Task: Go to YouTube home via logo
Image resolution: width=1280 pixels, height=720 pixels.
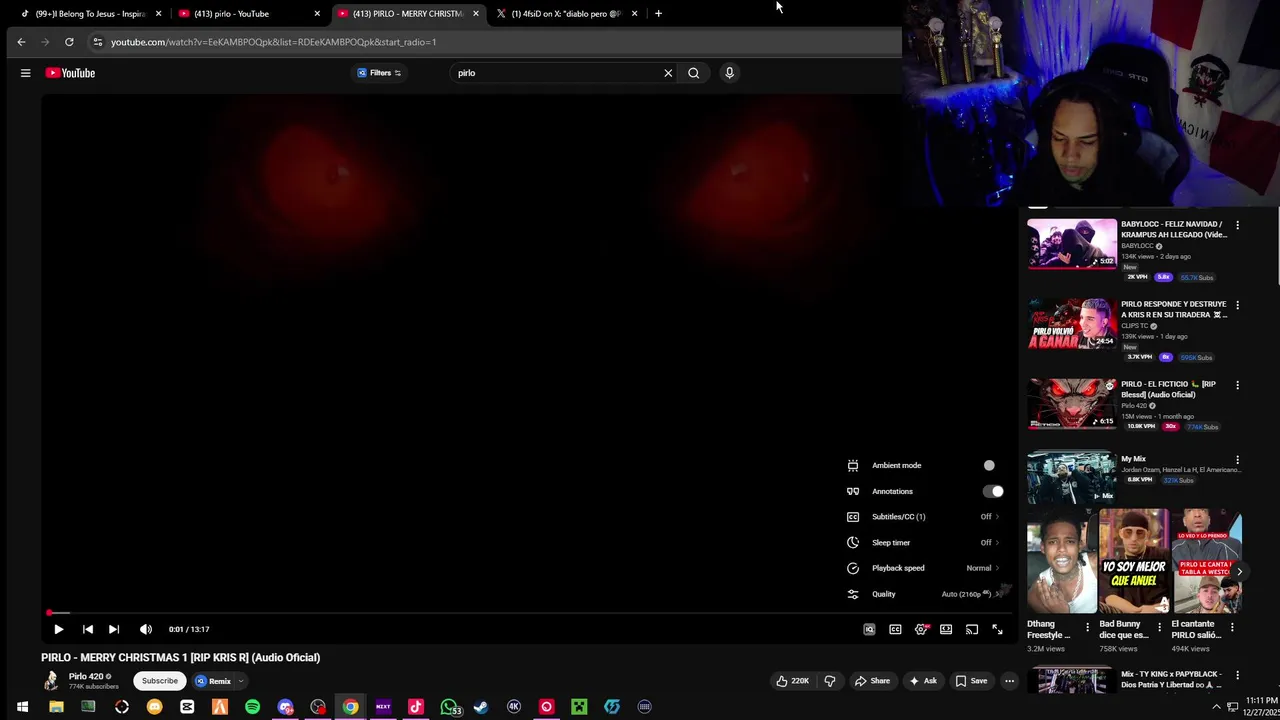Action: (70, 73)
